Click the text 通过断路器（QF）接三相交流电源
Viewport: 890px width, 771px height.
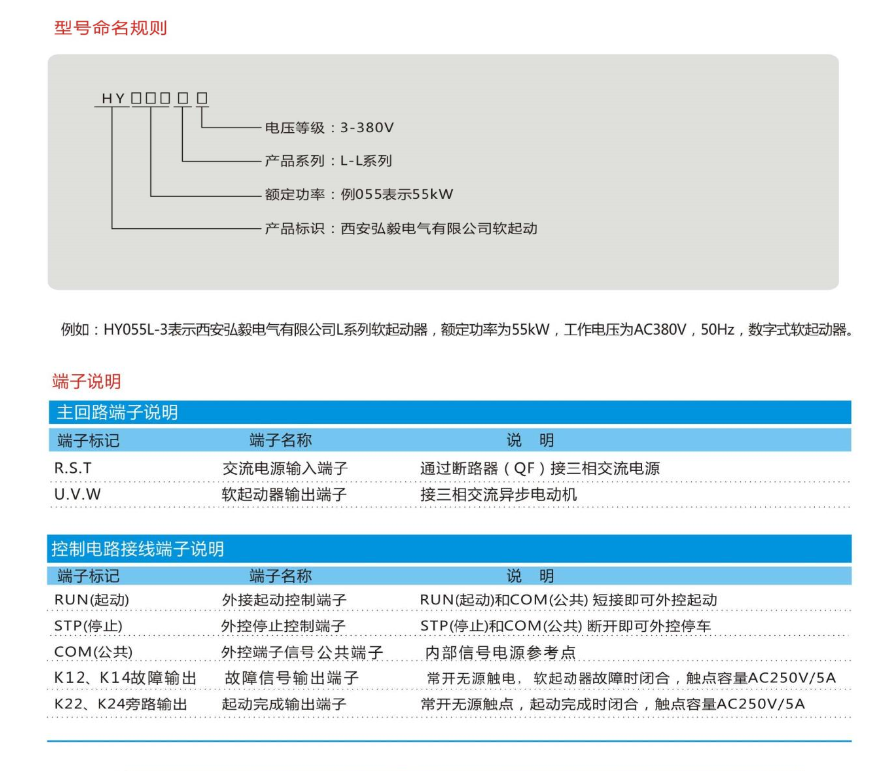(540, 468)
